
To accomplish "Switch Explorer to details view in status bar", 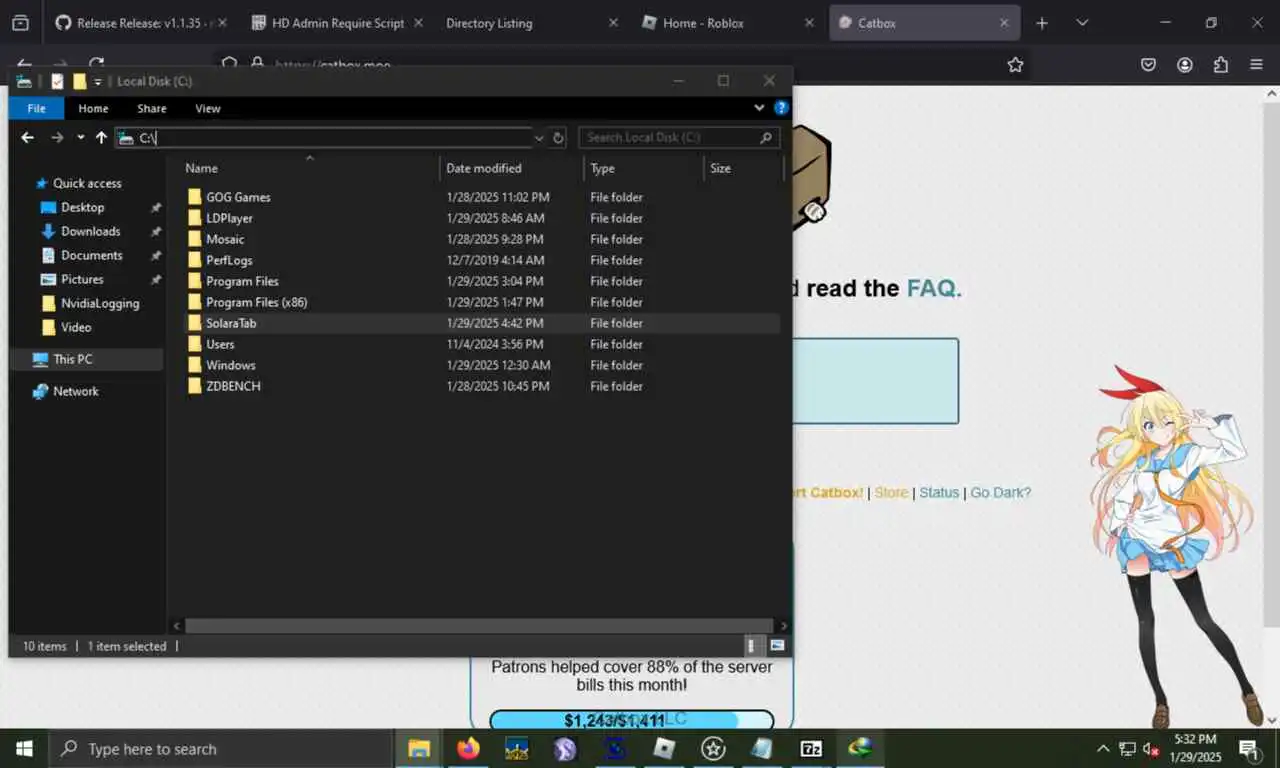I will pyautogui.click(x=751, y=646).
